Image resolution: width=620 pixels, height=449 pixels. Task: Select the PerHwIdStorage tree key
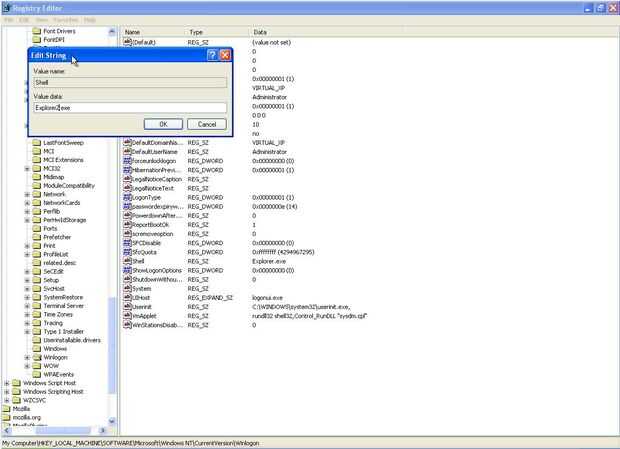pos(64,220)
